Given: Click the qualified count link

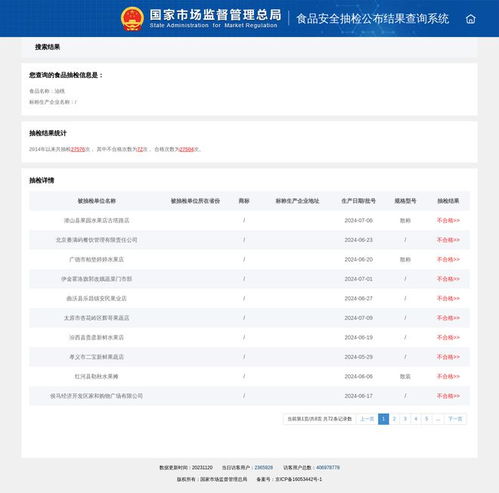Looking at the screenshot, I should pos(186,149).
